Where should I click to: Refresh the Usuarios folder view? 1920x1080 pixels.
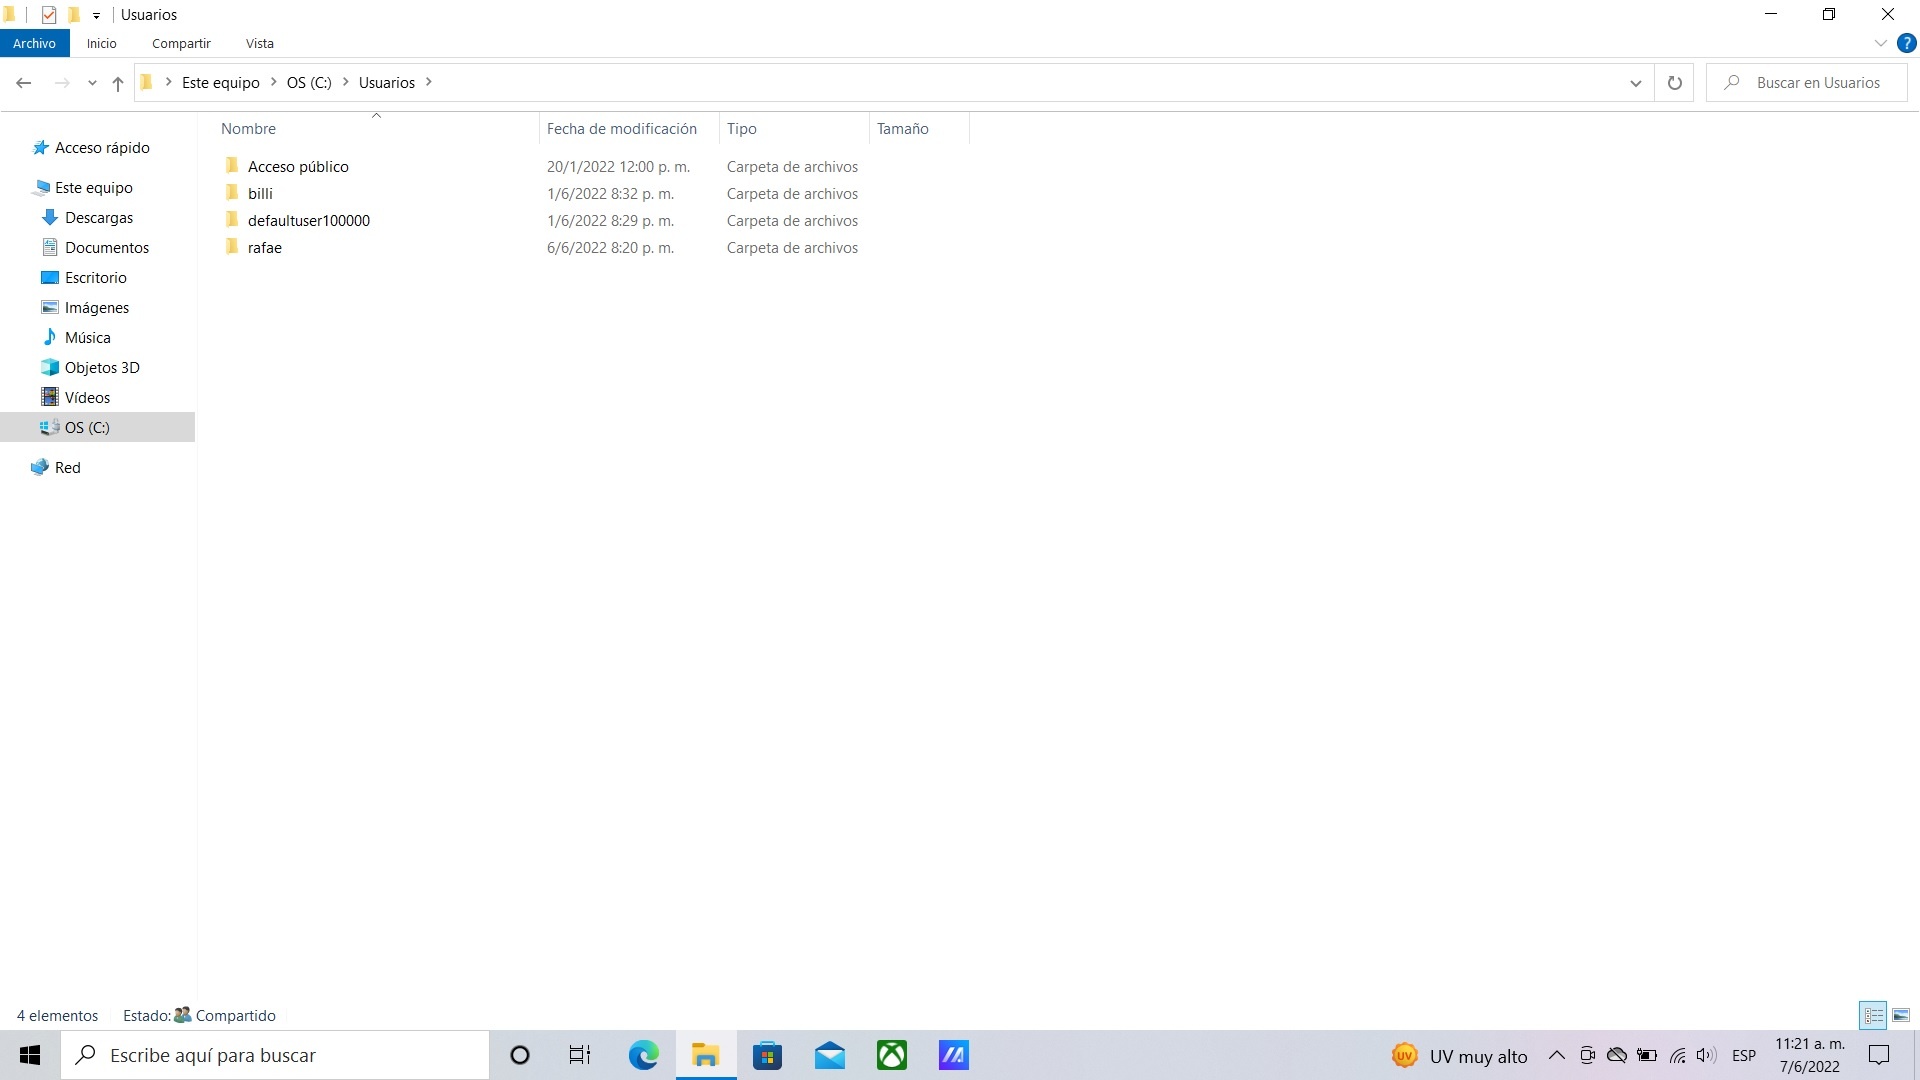click(x=1674, y=83)
